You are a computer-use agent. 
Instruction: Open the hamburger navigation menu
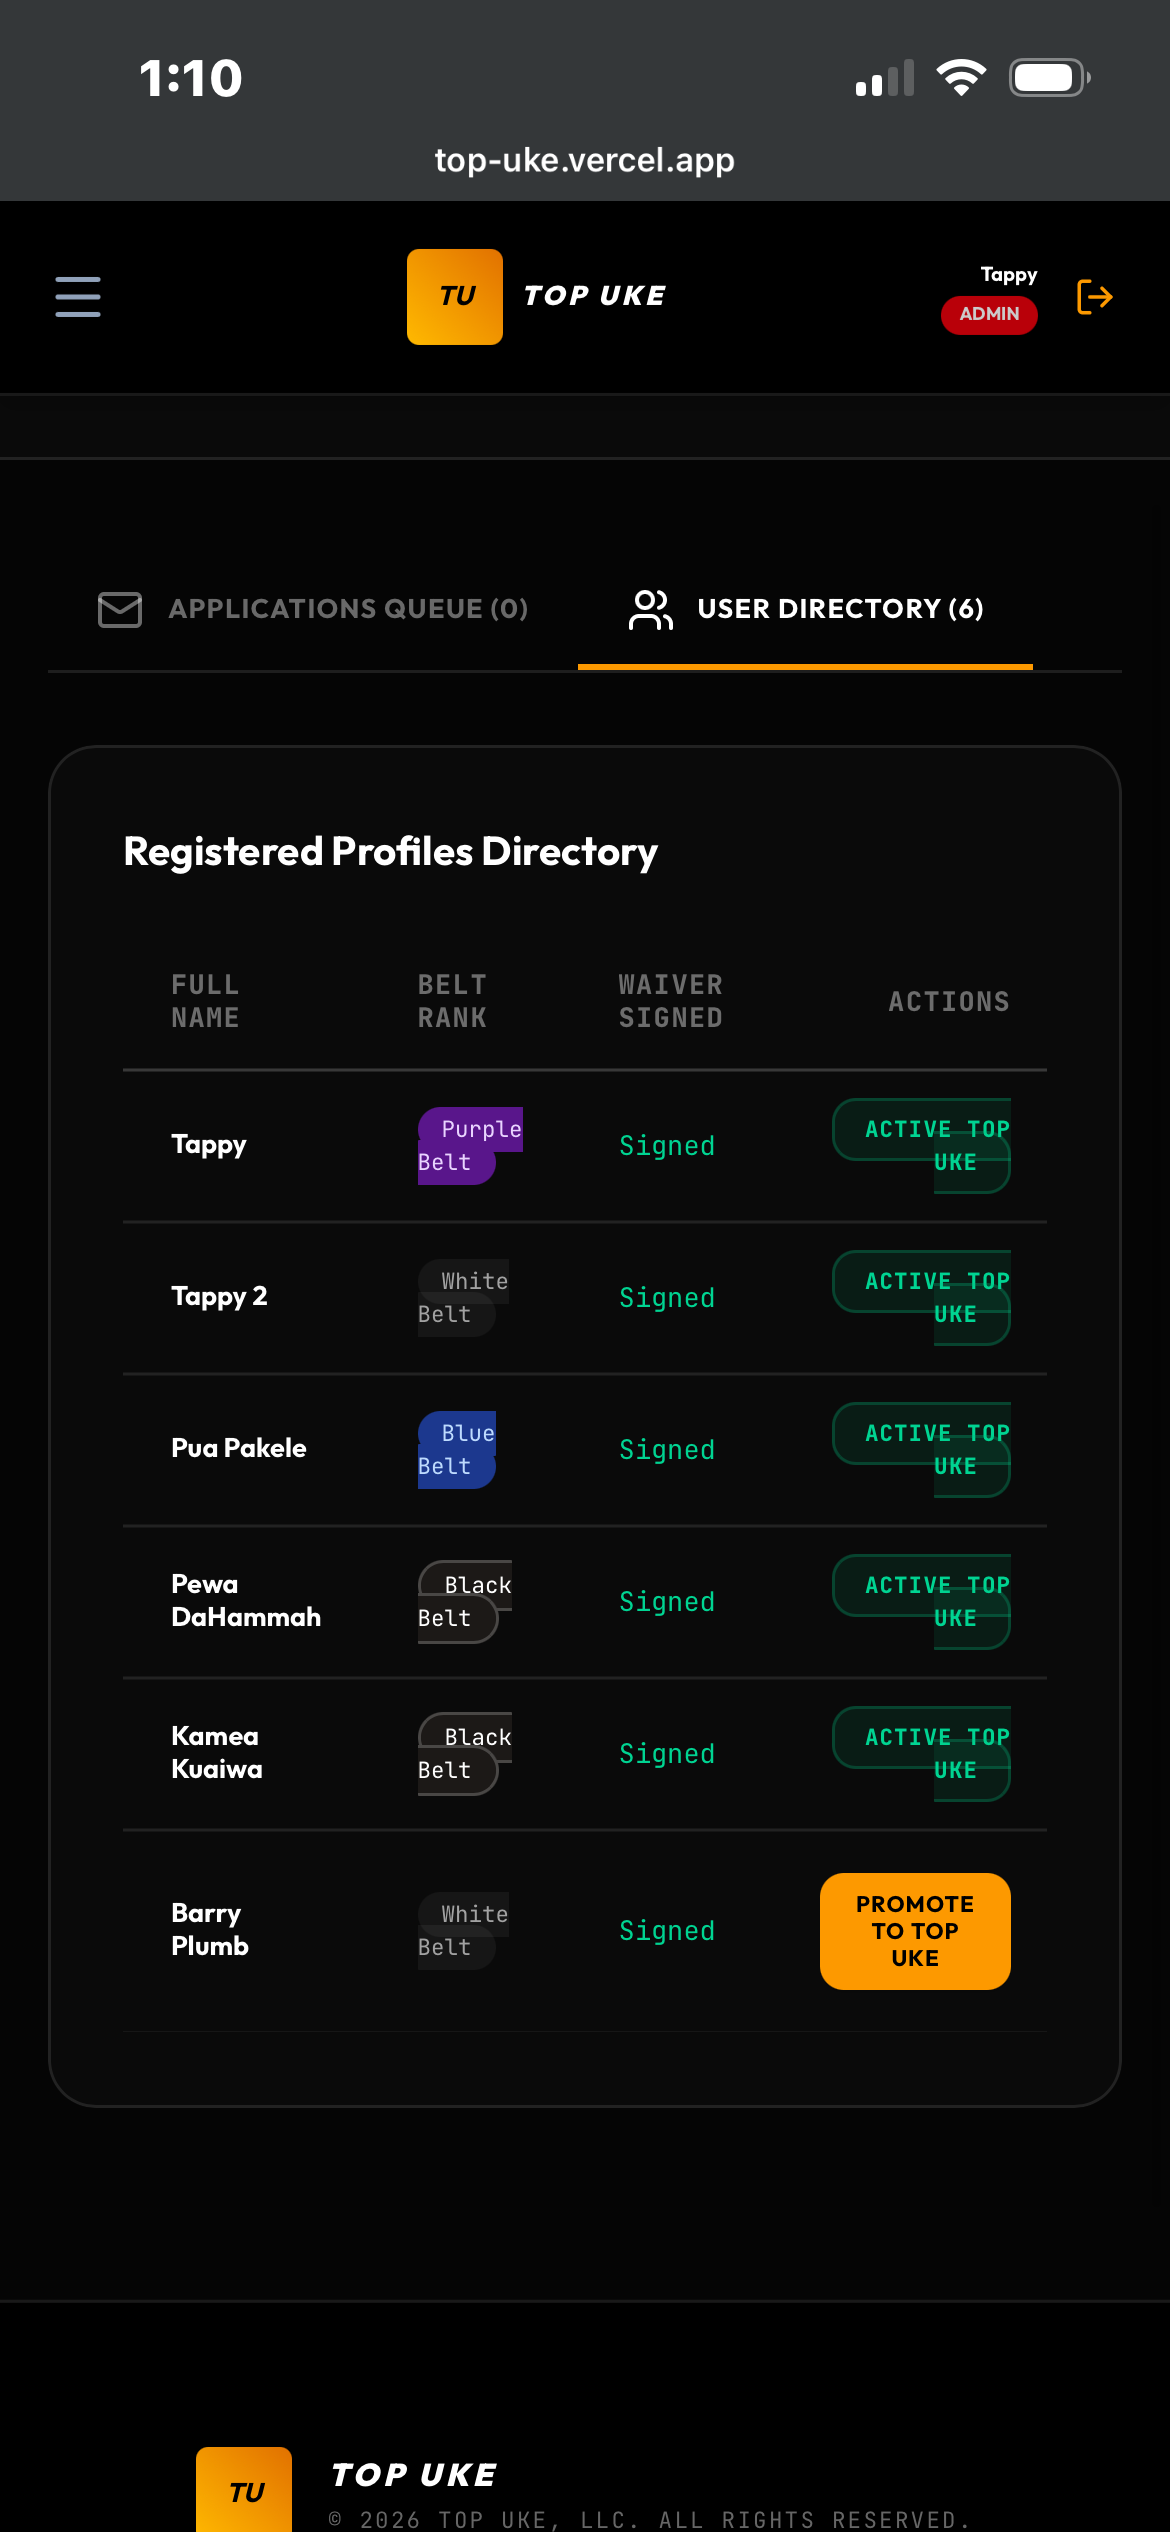coord(78,297)
